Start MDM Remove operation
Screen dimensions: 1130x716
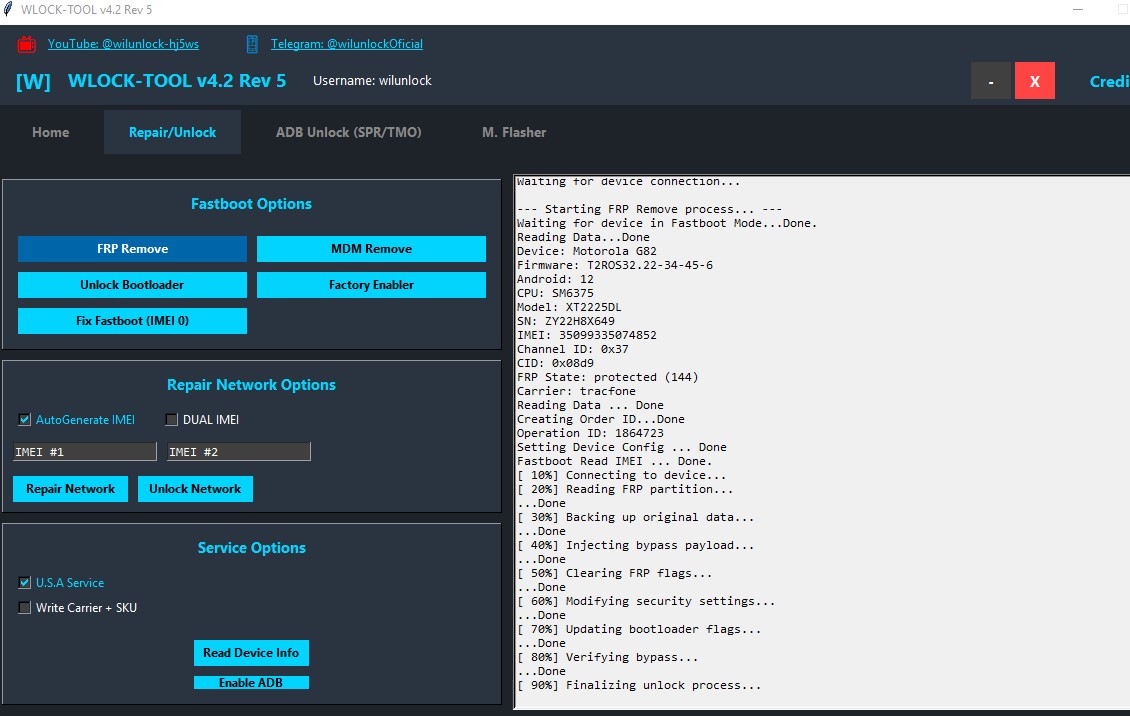(371, 249)
